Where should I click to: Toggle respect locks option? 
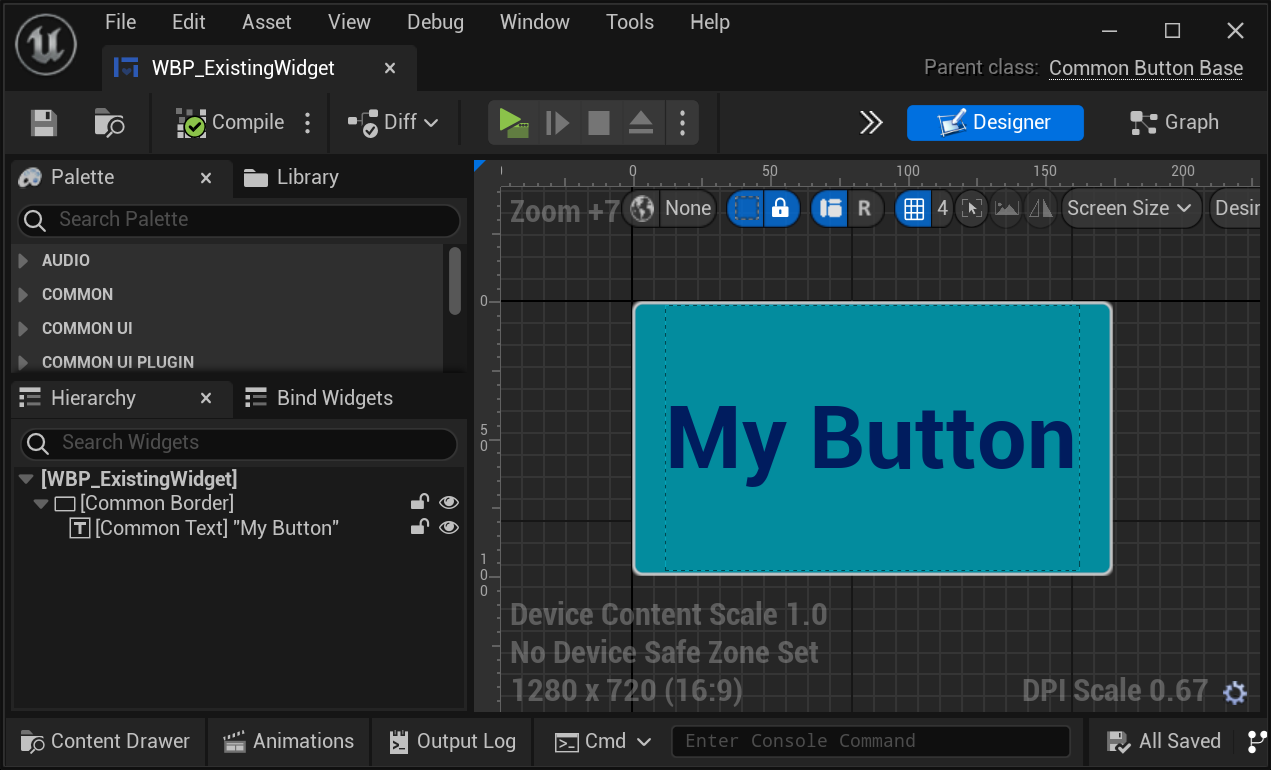coord(781,209)
